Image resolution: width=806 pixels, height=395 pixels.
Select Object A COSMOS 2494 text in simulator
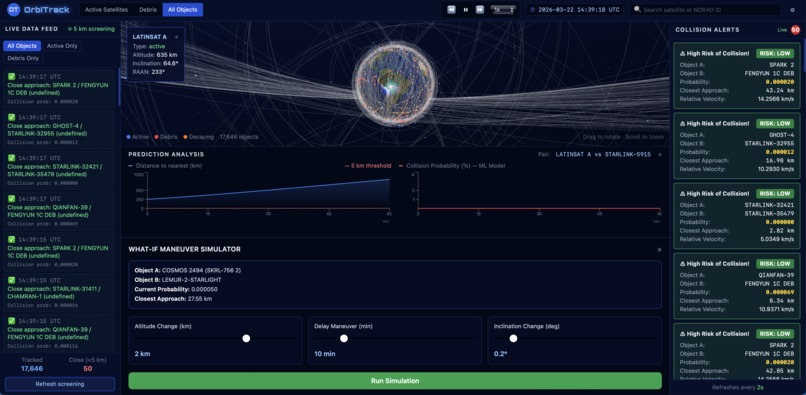click(188, 270)
